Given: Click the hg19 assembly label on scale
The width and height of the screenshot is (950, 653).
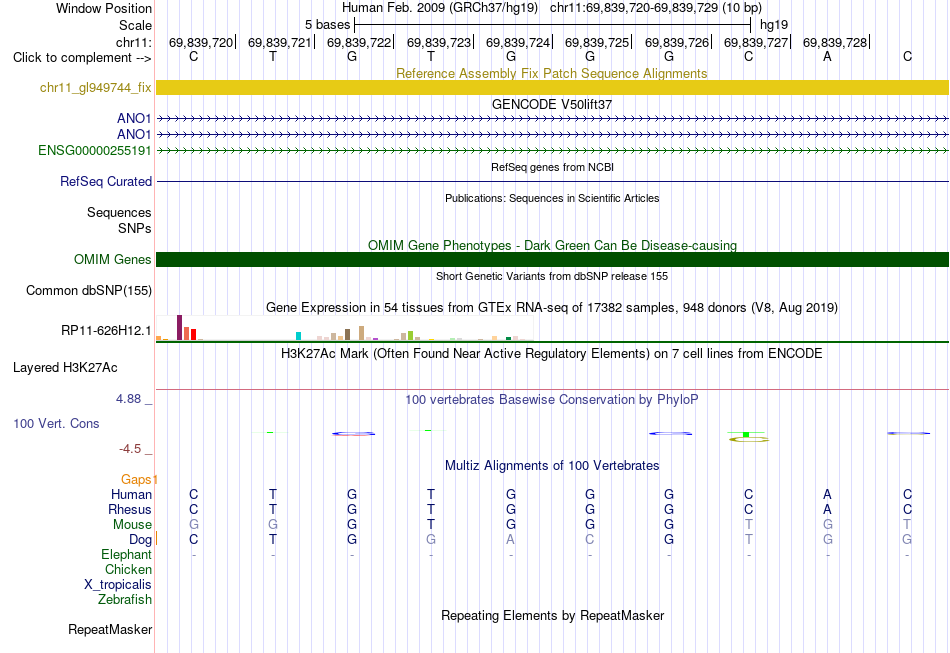Looking at the screenshot, I should (774, 25).
